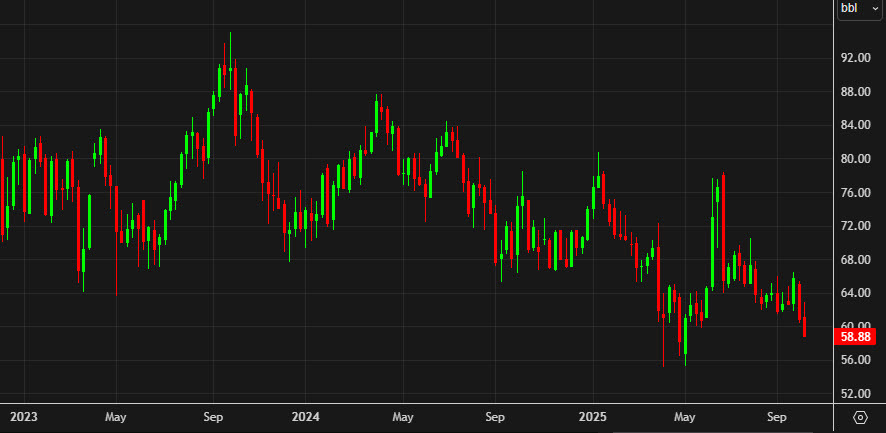Select the 2024 year marker on time axis
Screen dimensions: 886x433
(306, 416)
